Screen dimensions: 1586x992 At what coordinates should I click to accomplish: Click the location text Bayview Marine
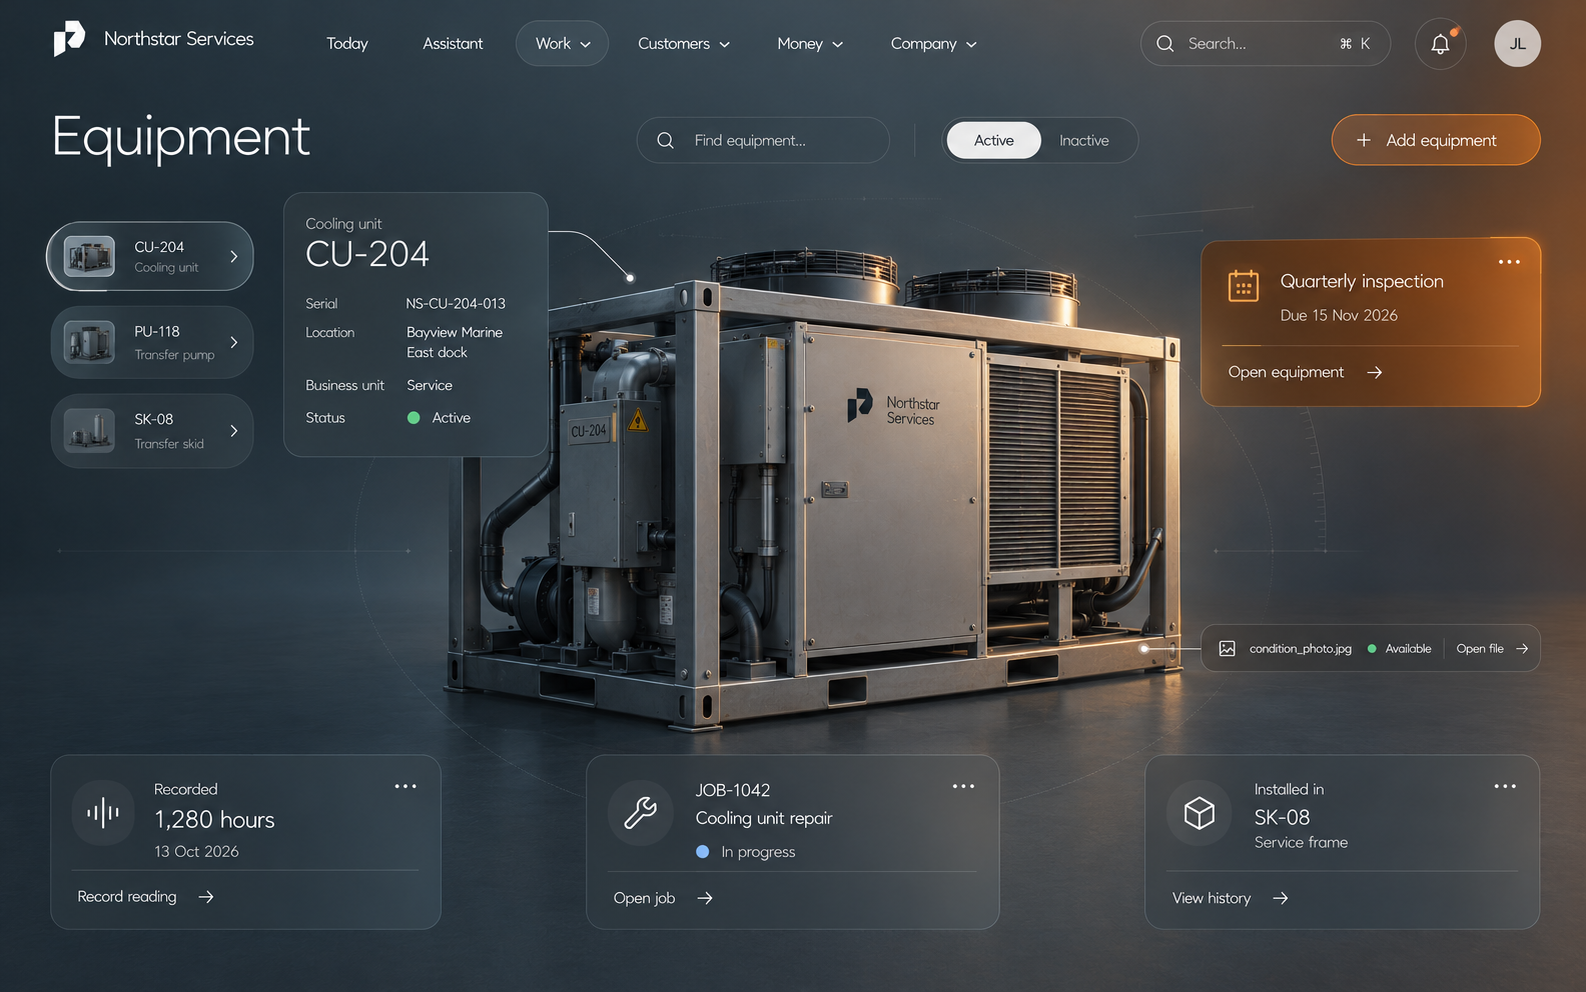coord(455,332)
